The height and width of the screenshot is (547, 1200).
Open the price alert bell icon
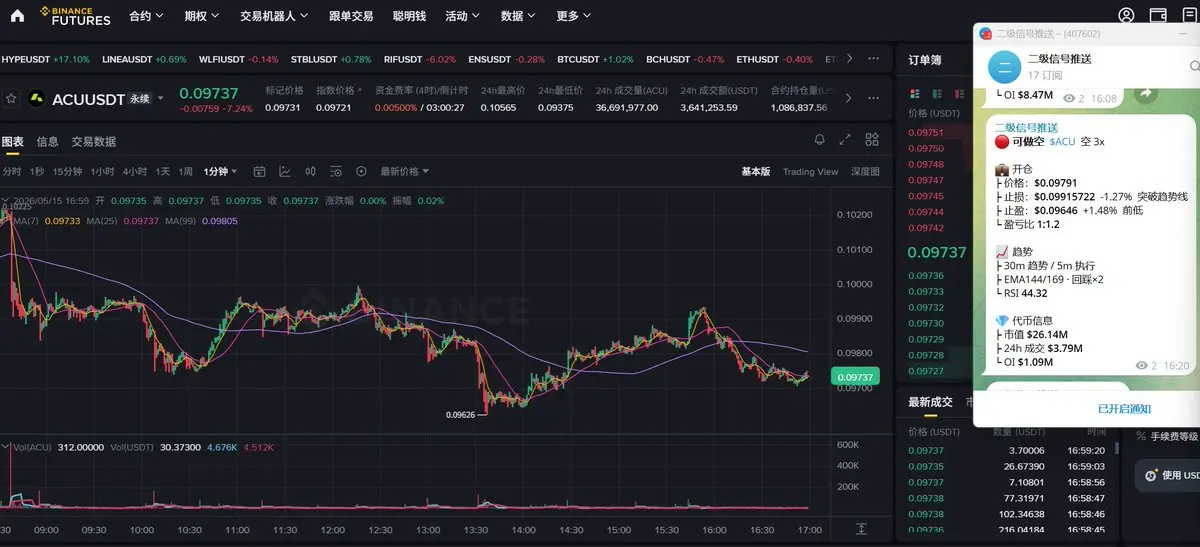820,140
